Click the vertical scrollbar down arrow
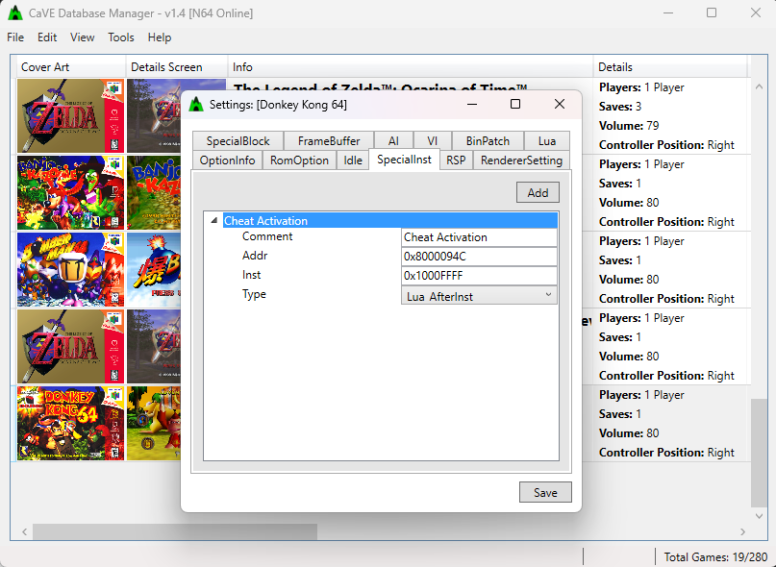776x567 pixels. point(759,516)
